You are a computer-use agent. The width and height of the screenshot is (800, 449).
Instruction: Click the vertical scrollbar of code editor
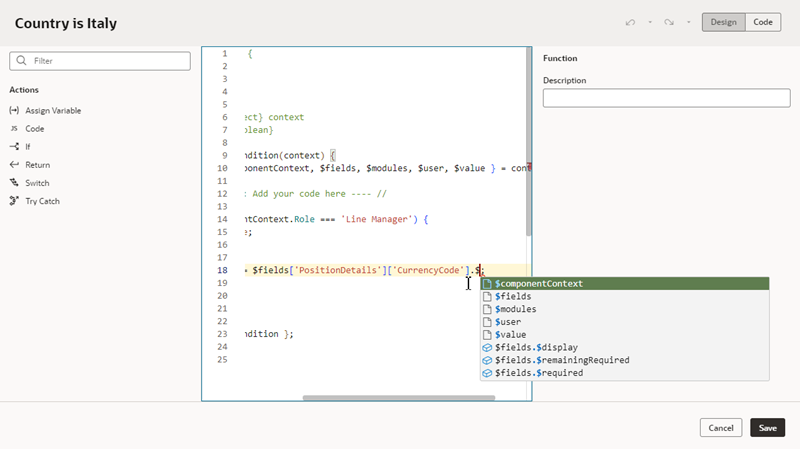tap(529, 142)
